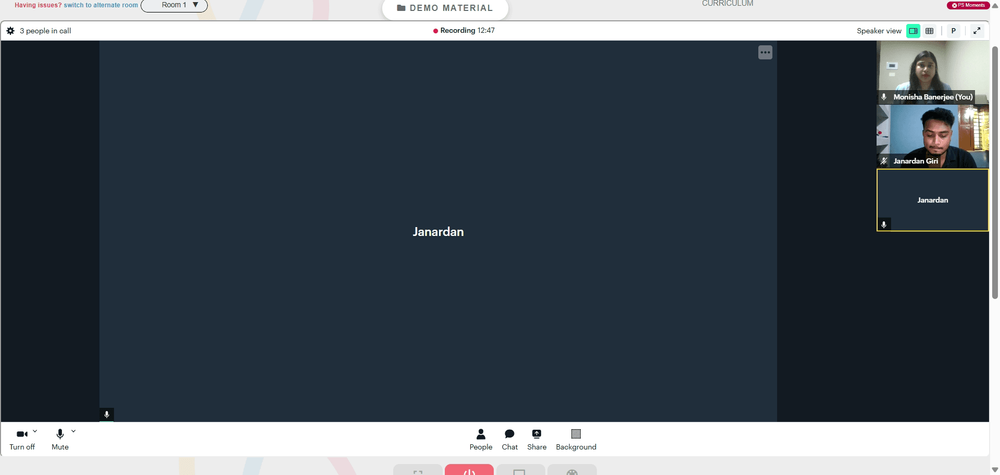1000x475 pixels.
Task: Mute the microphone
Action: tap(60, 439)
